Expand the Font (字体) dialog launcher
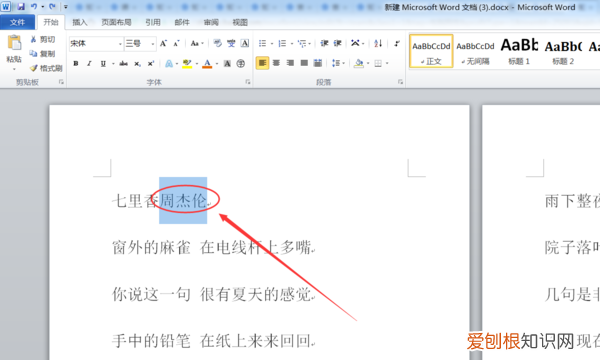 tap(248, 82)
